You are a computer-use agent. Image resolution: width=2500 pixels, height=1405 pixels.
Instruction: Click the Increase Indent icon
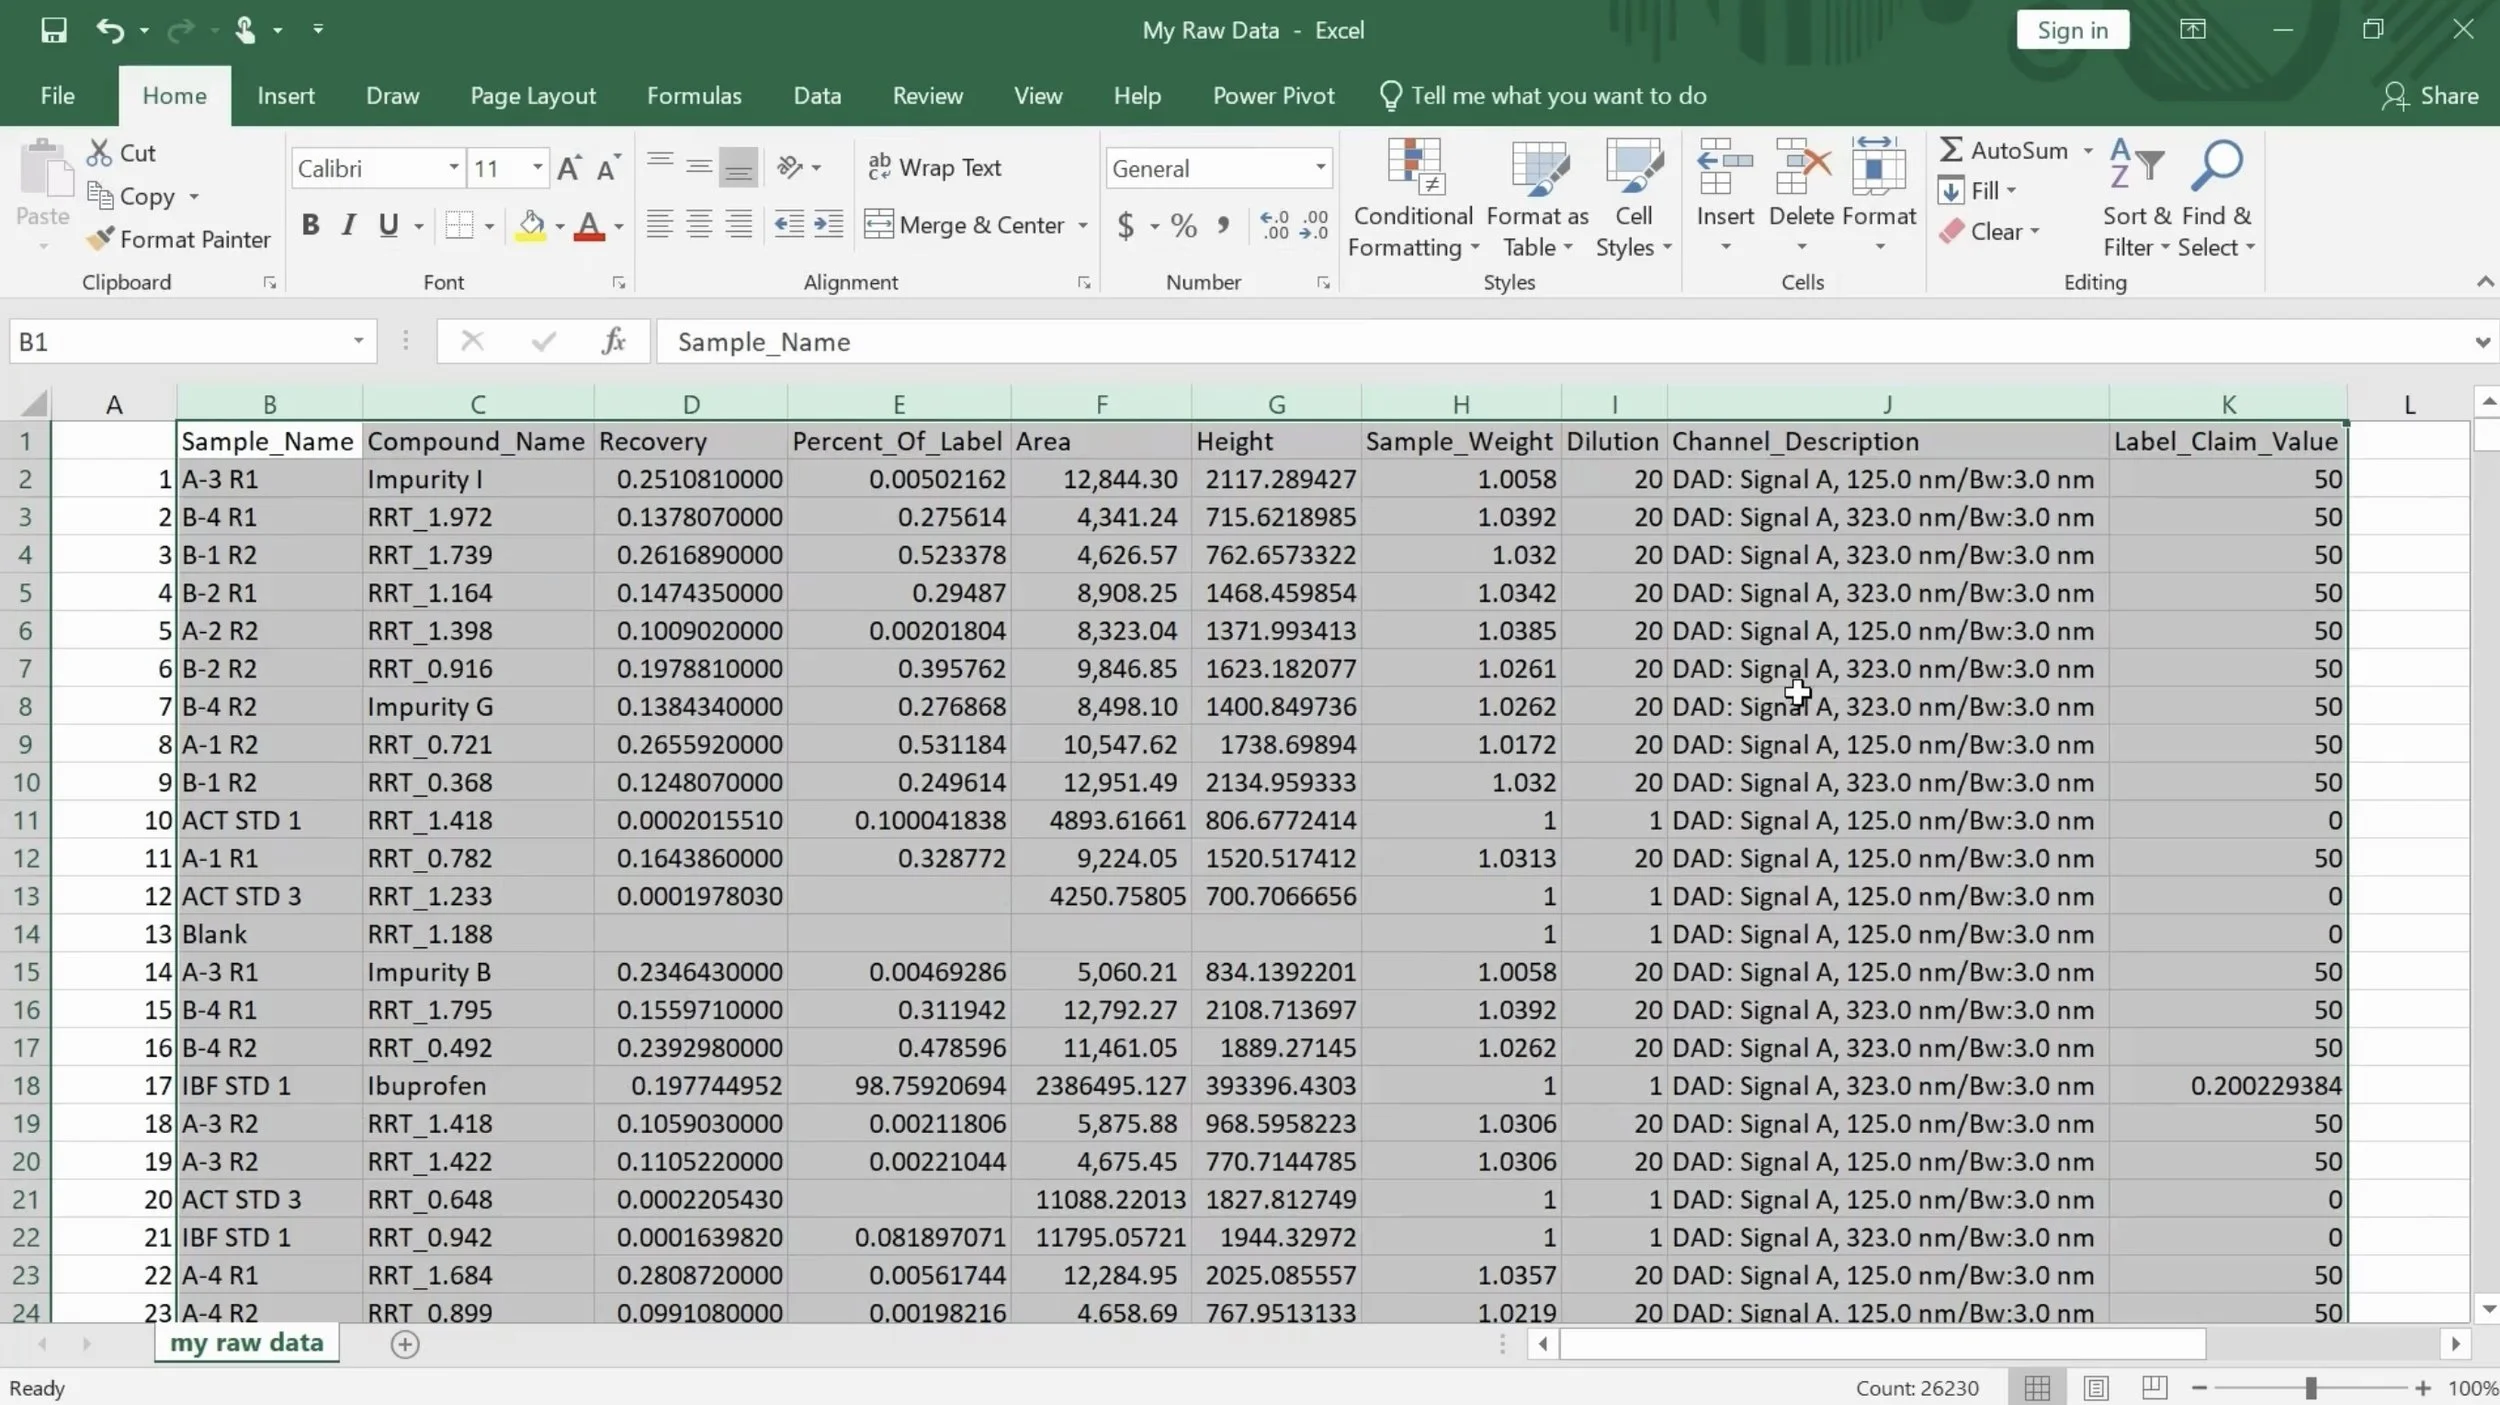click(x=828, y=225)
